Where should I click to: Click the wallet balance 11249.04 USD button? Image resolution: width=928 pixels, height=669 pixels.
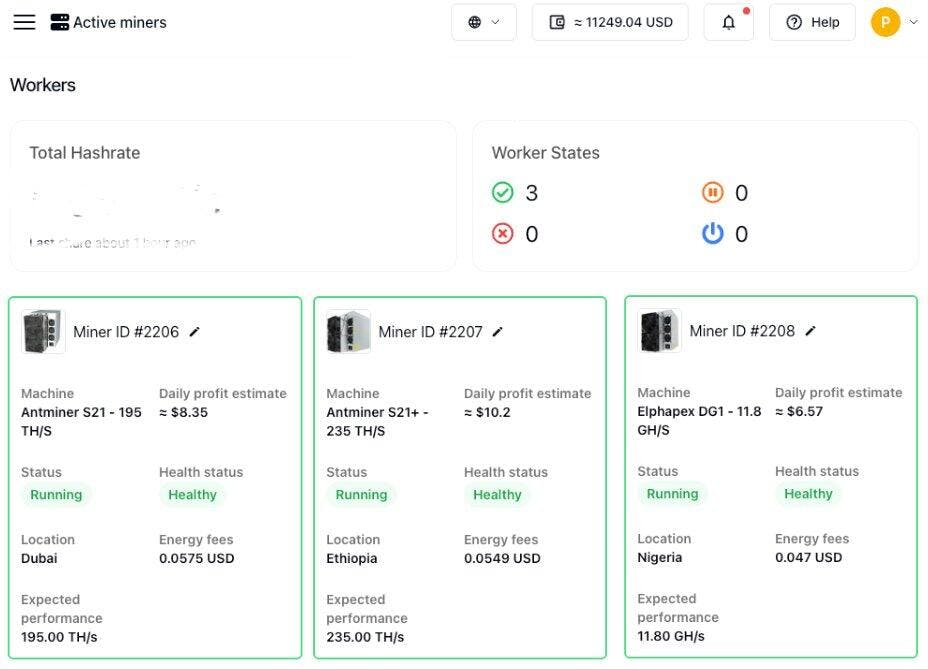pos(610,22)
